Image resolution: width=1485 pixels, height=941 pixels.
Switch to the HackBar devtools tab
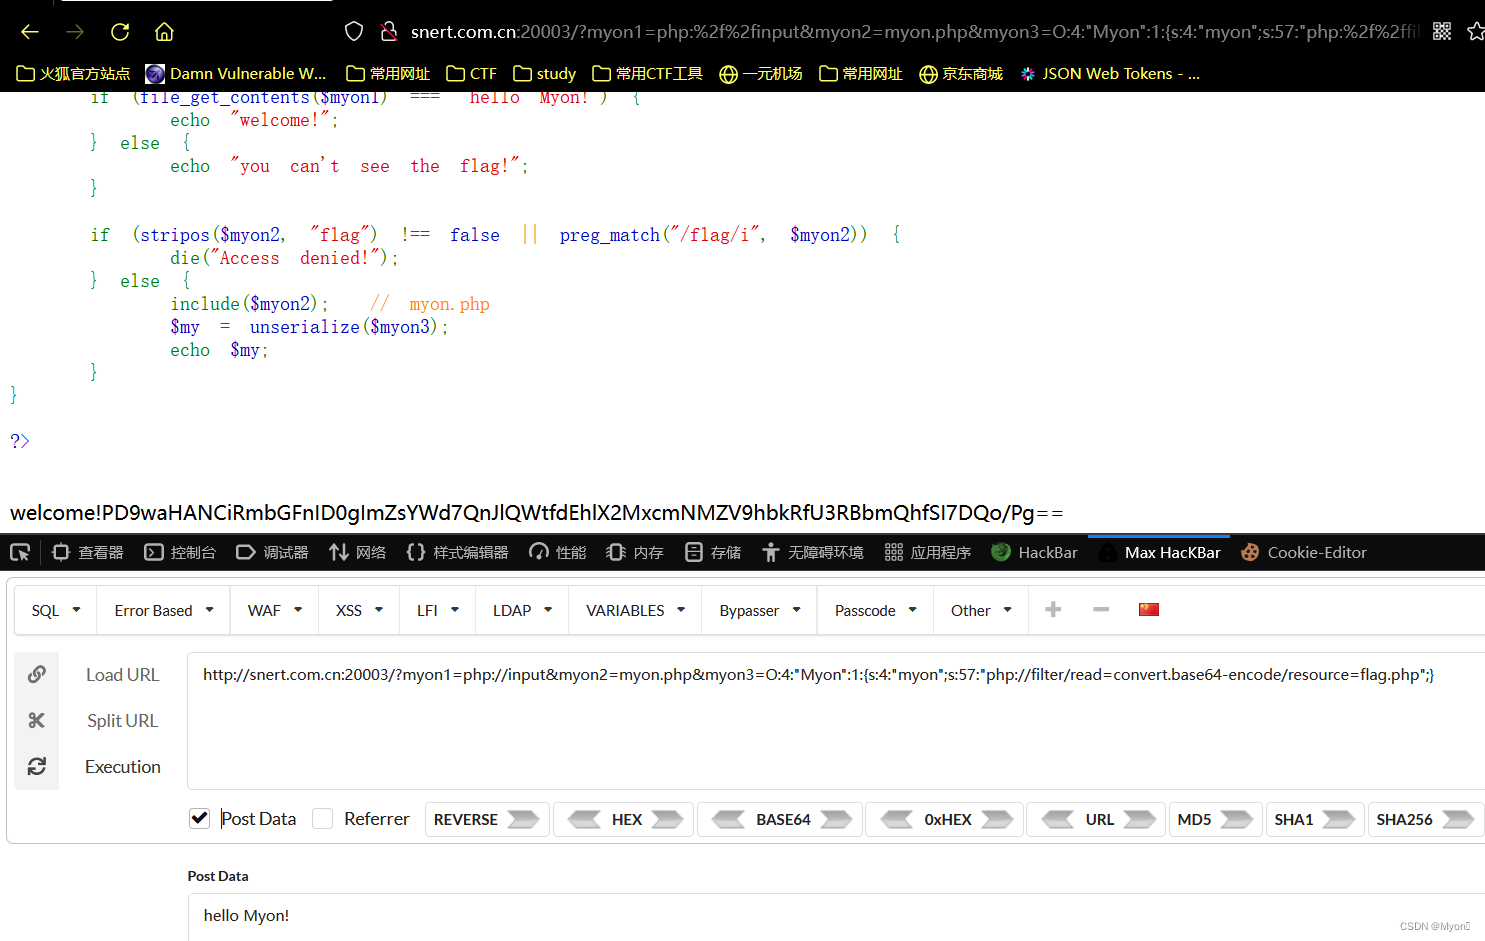pos(1034,552)
